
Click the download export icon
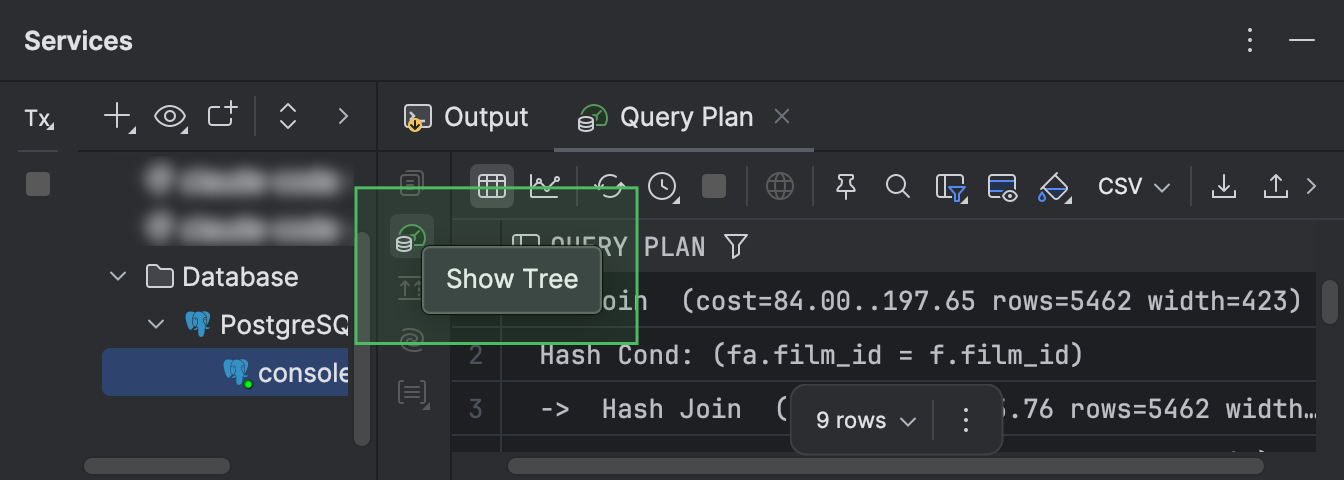pos(1223,186)
